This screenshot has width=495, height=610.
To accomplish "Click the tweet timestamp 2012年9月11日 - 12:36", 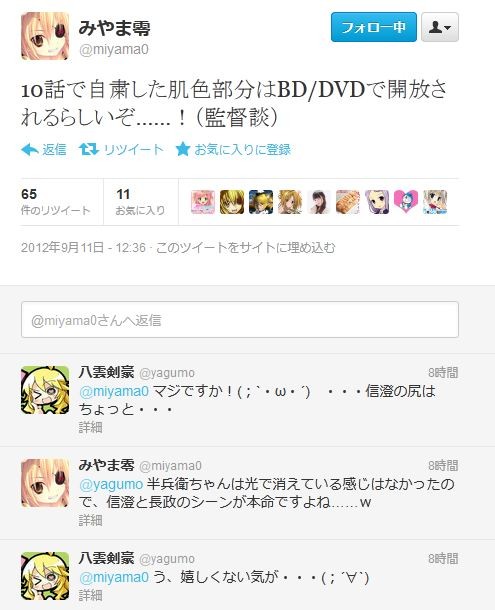I will tap(83, 247).
